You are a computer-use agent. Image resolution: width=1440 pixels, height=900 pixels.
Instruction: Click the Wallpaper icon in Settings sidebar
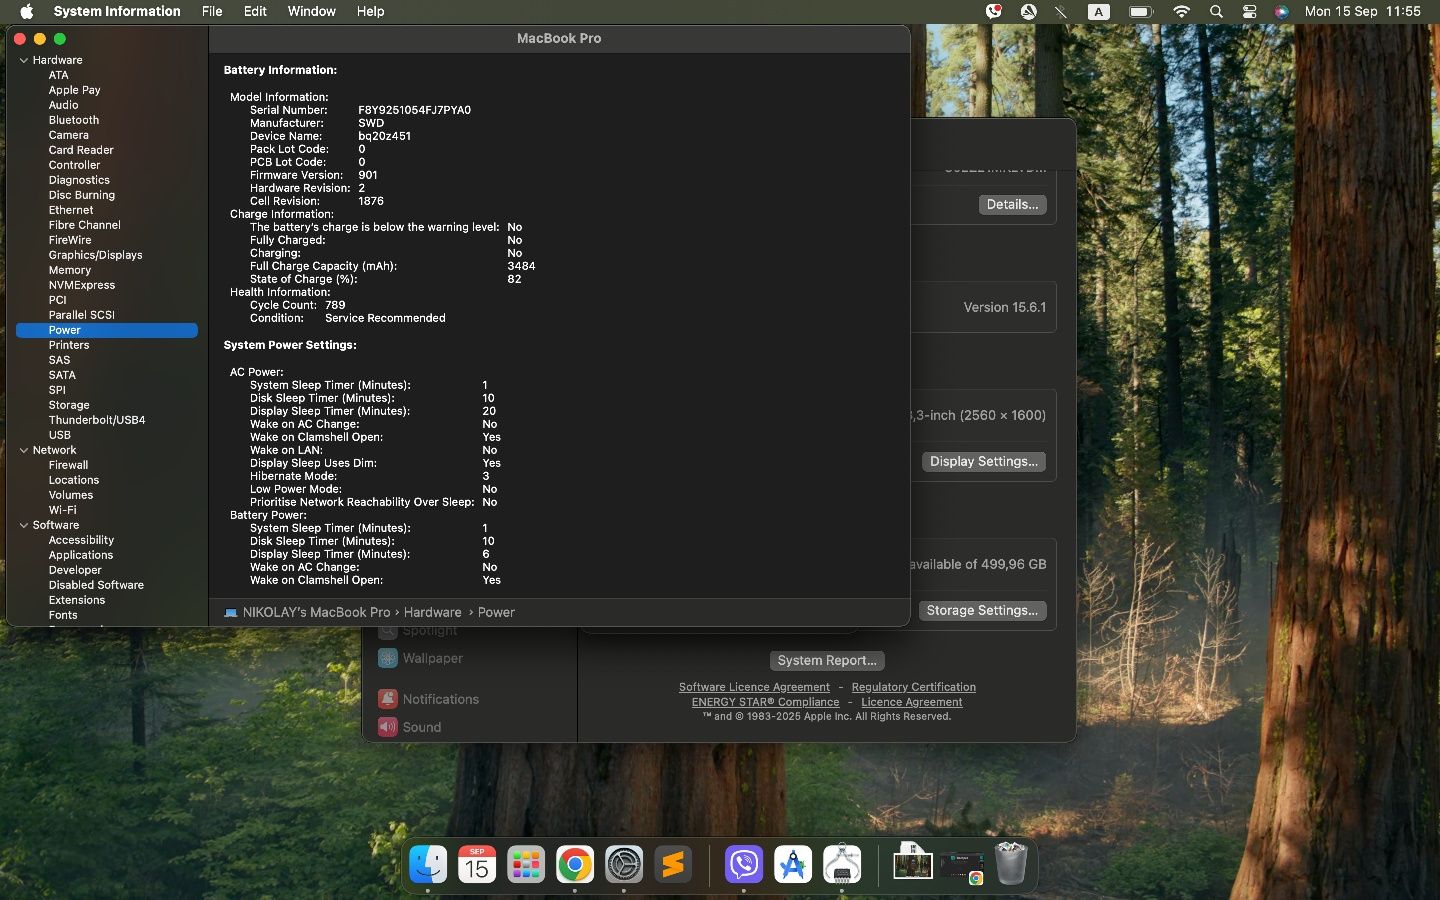(x=388, y=658)
